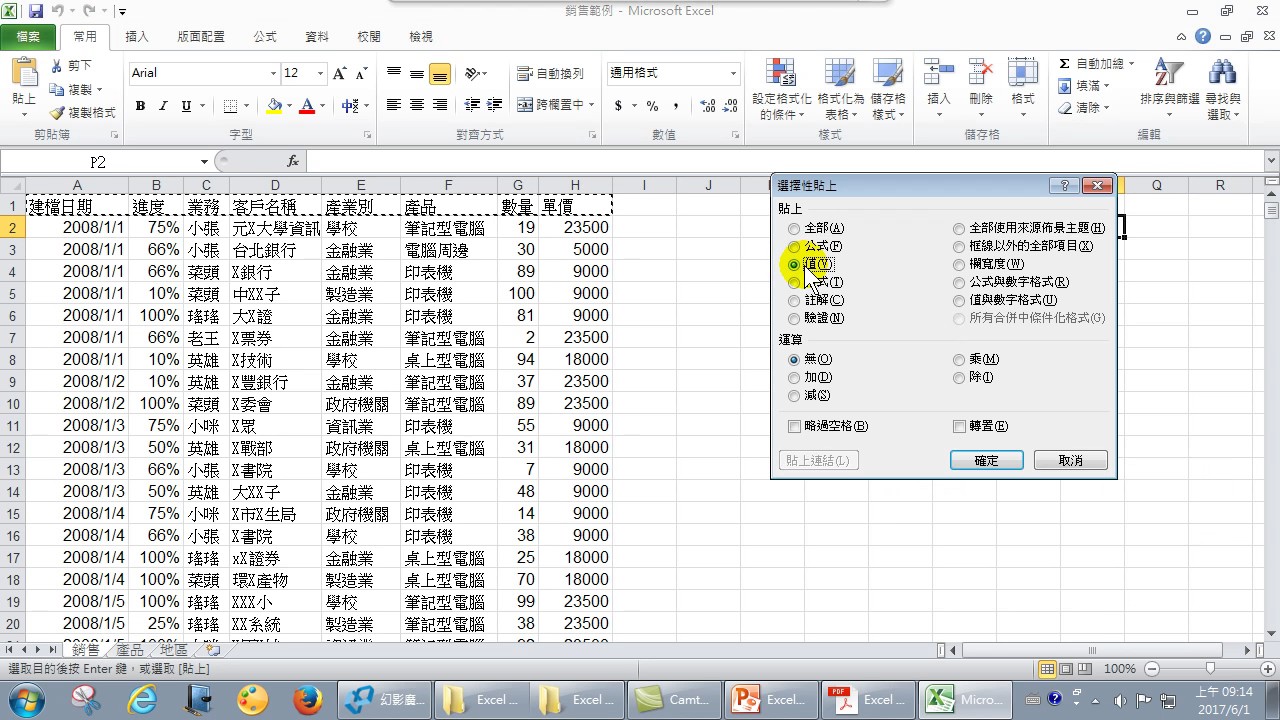Image resolution: width=1280 pixels, height=720 pixels.
Task: Center cell text horizontally
Action: pyautogui.click(x=416, y=105)
